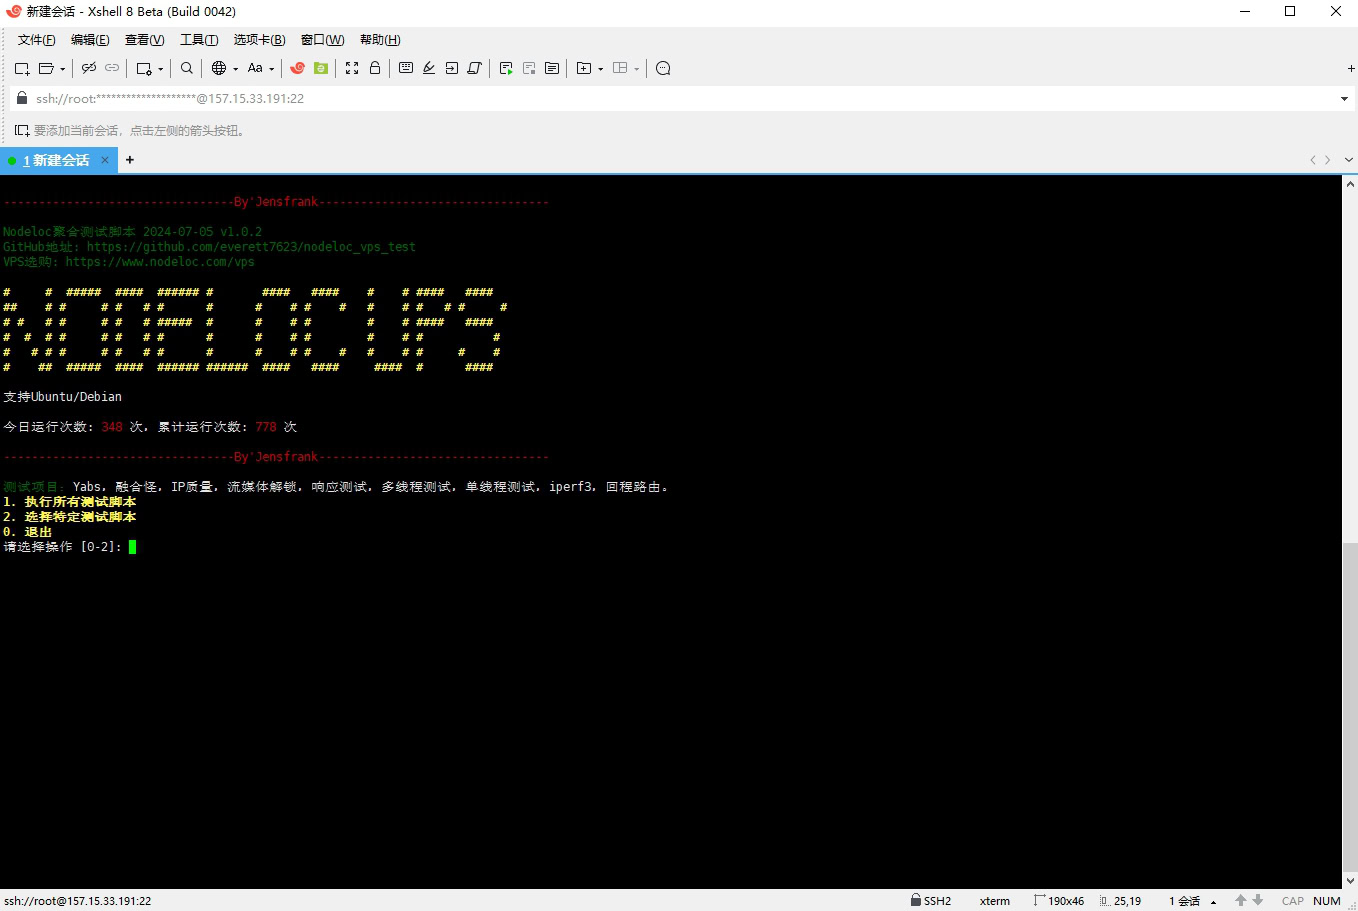Click the tab scroll left arrow
This screenshot has width=1358, height=911.
tap(1313, 160)
